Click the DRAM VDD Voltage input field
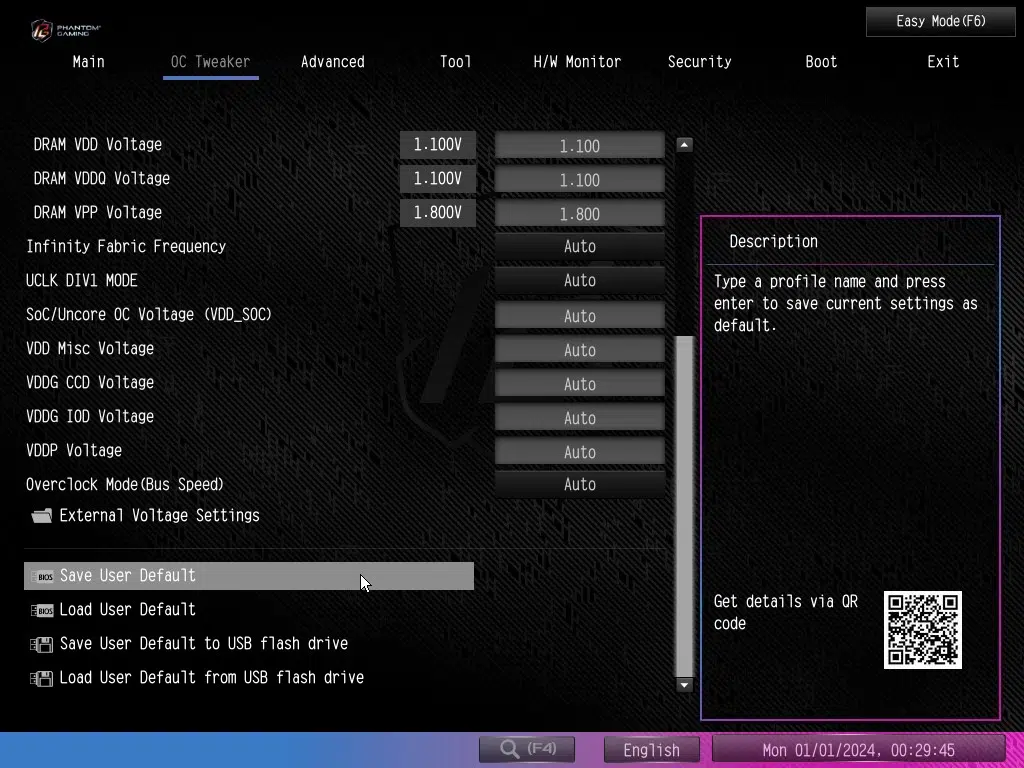The width and height of the screenshot is (1024, 768). click(x=579, y=146)
